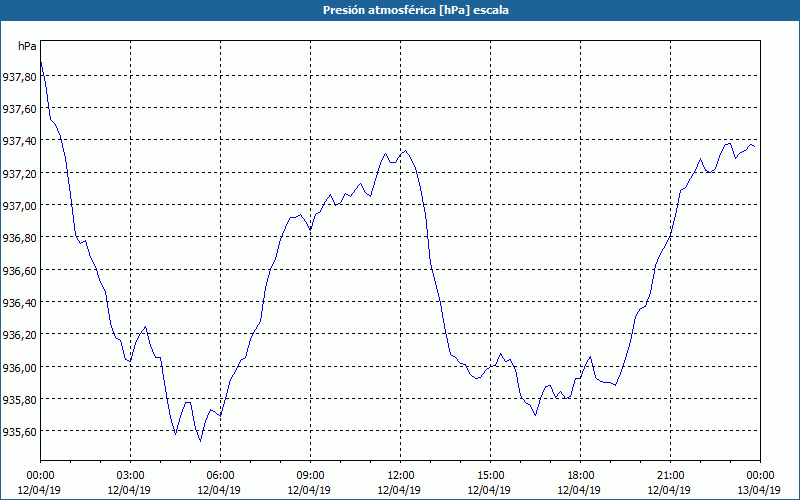Click the 936,80 y-axis value
This screenshot has width=800, height=500.
click(x=19, y=238)
